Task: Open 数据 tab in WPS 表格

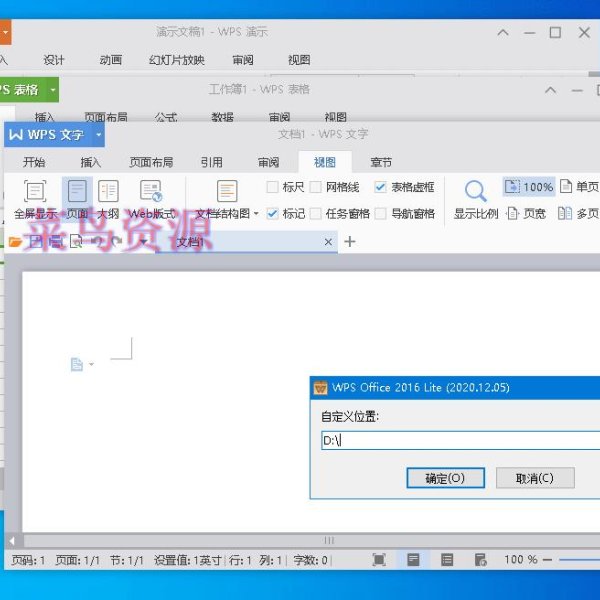Action: [x=222, y=117]
